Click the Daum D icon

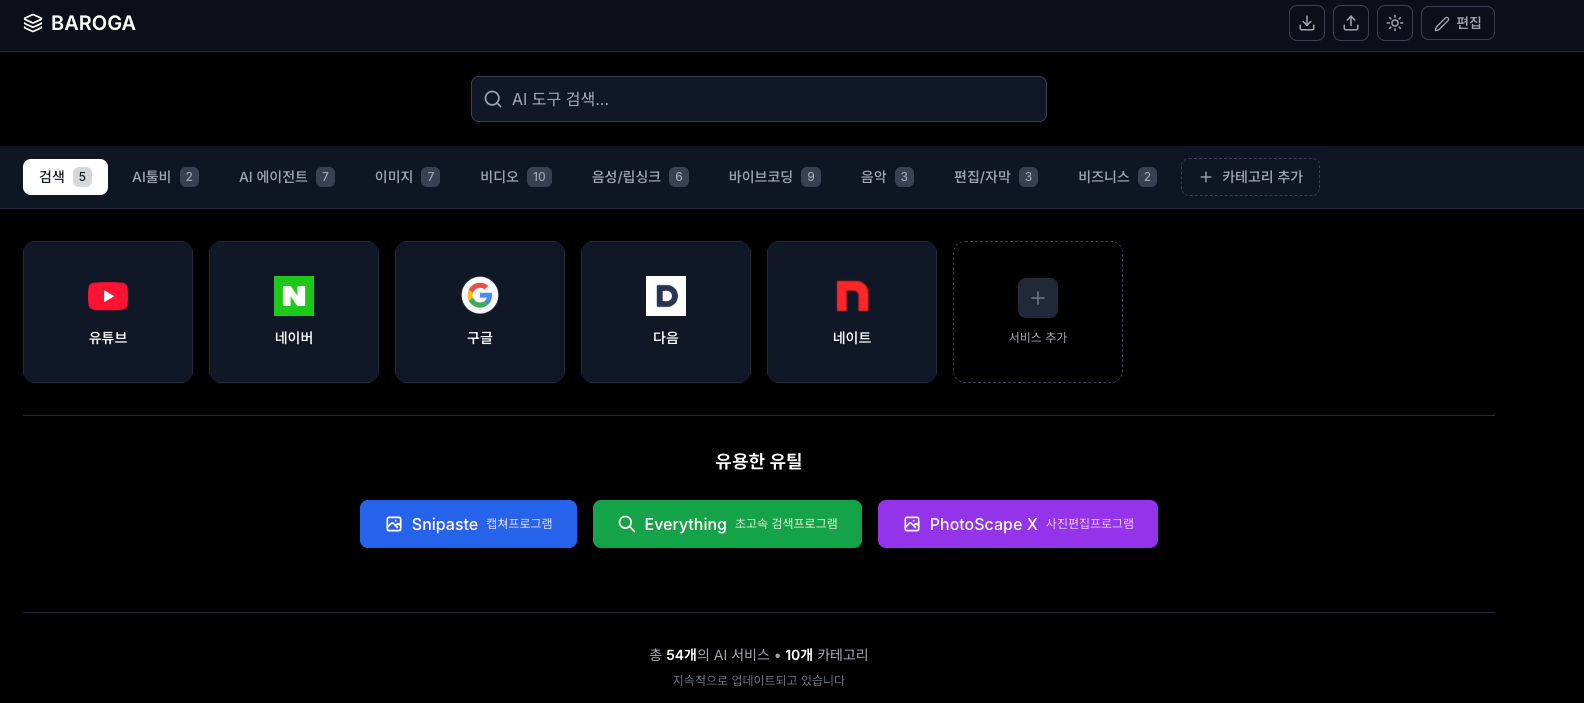666,296
